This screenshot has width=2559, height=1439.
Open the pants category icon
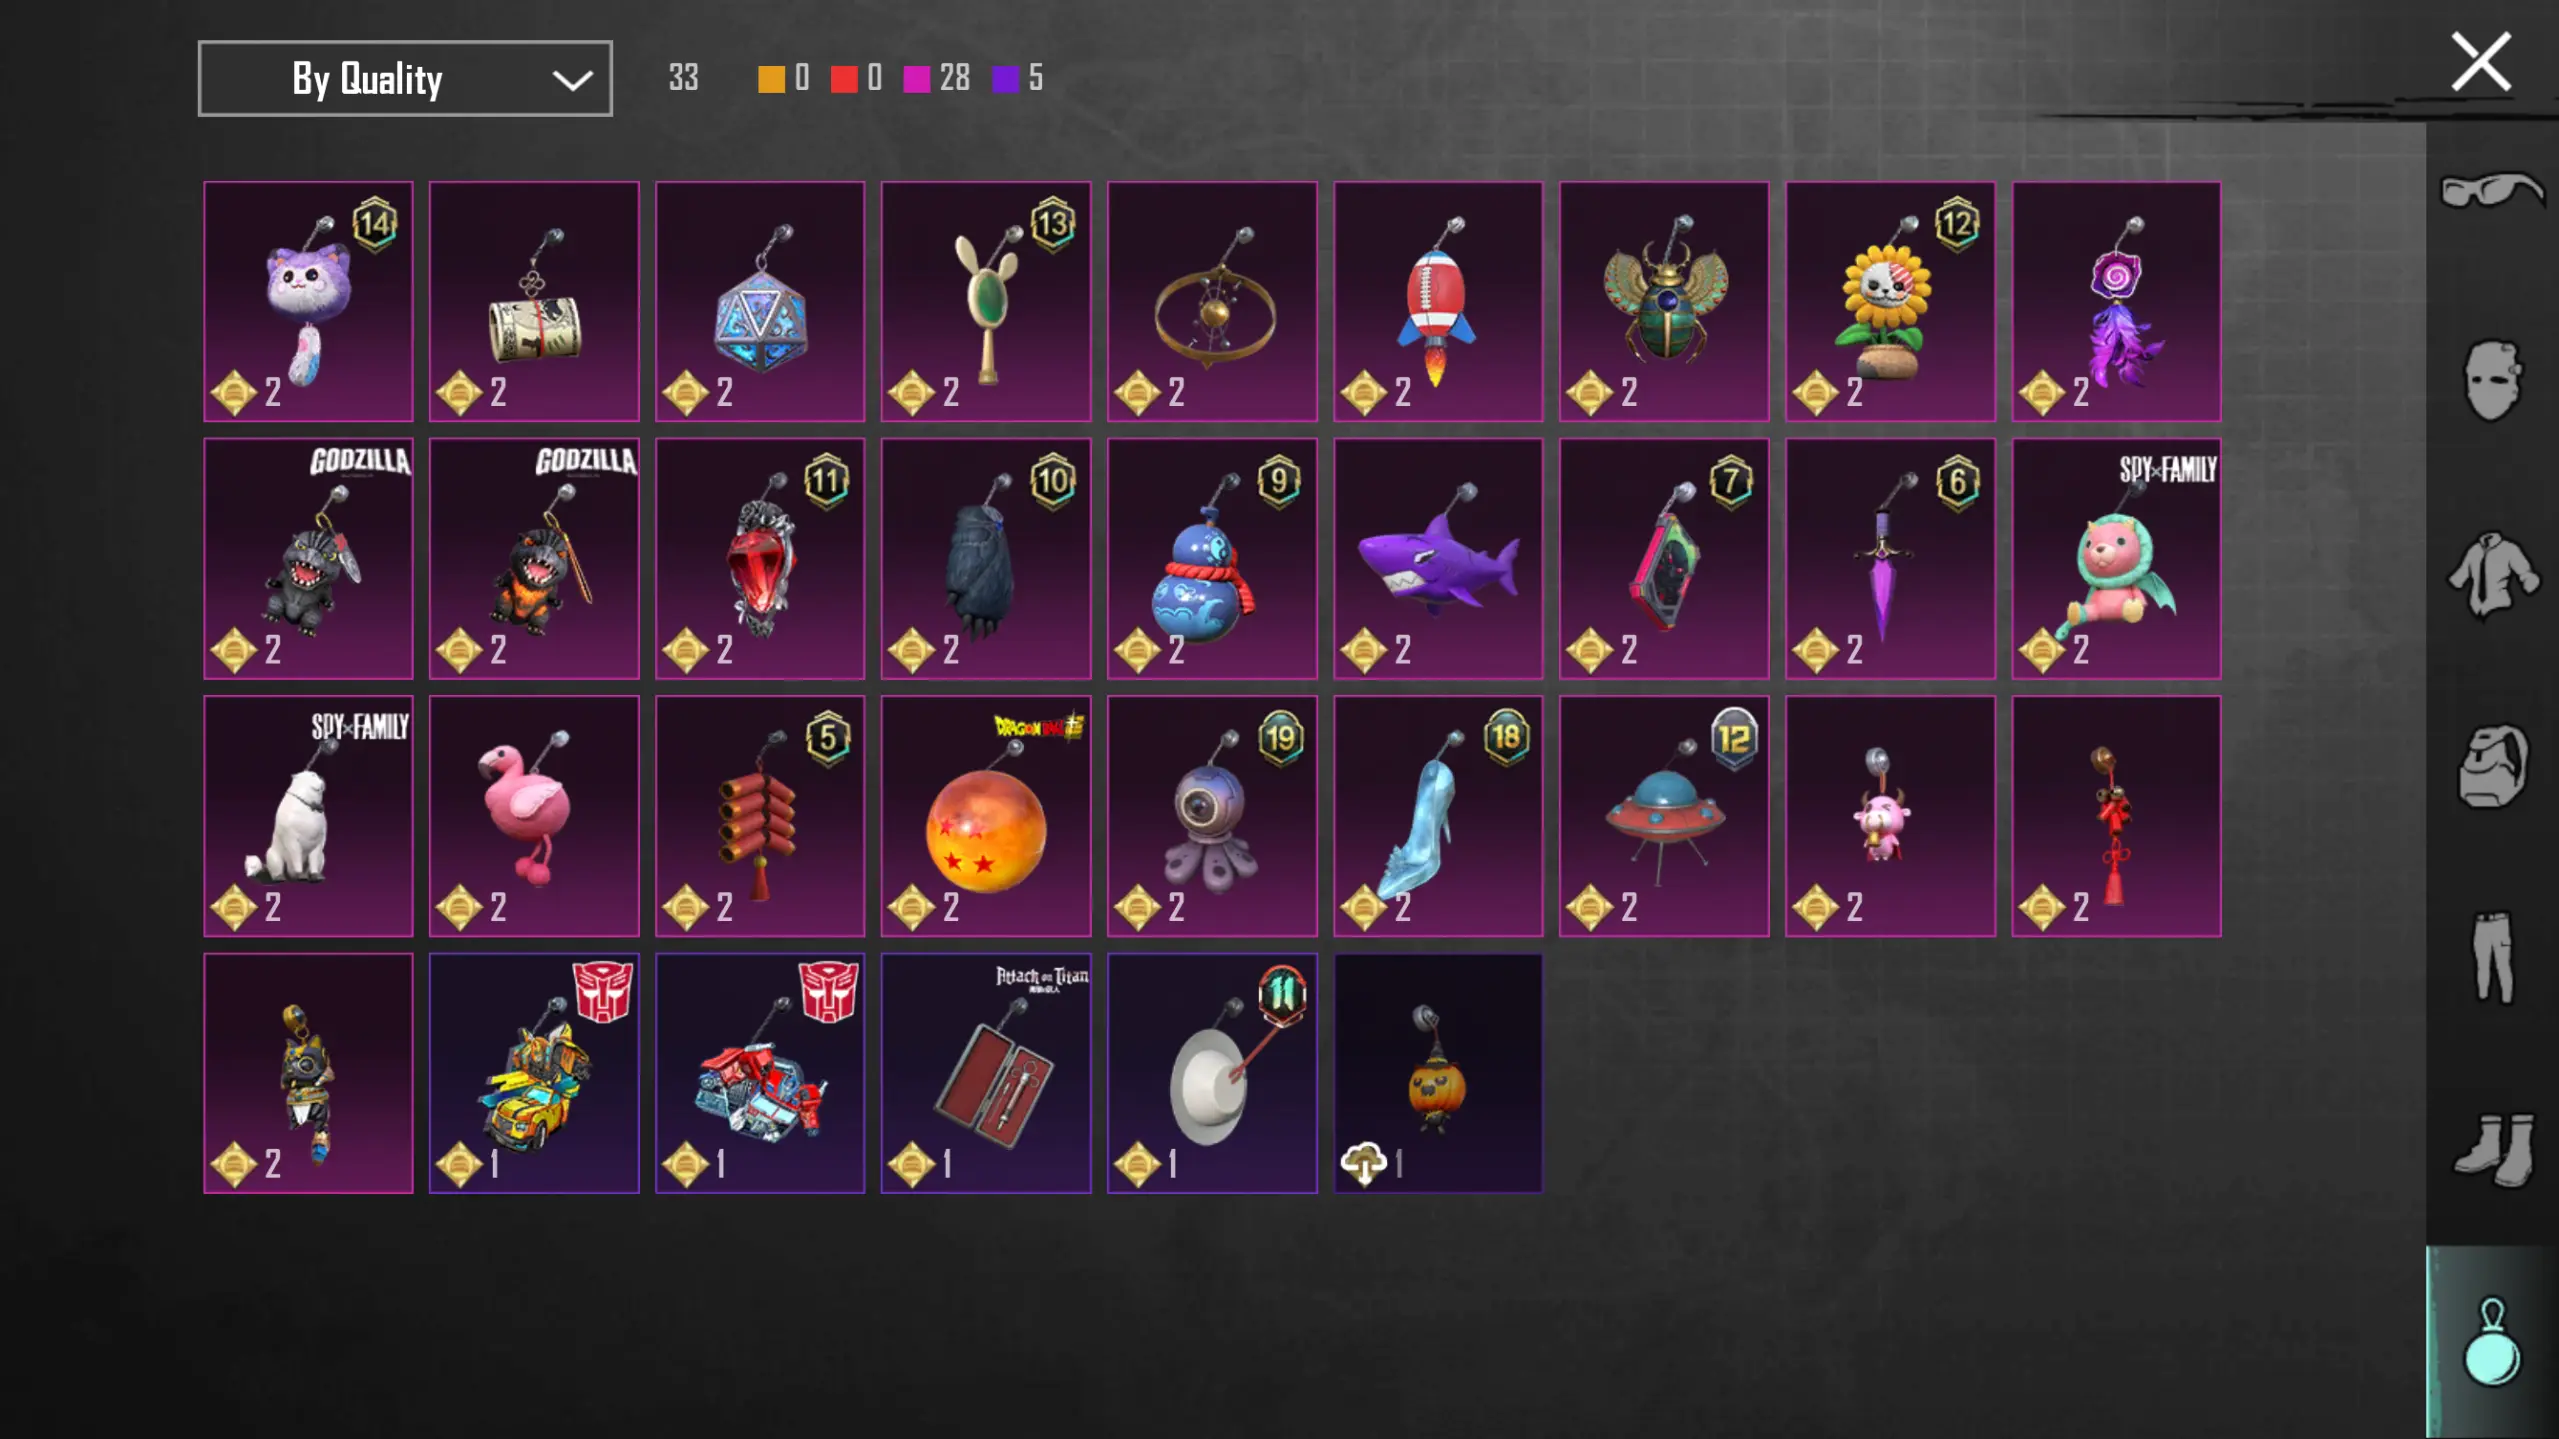point(2492,956)
